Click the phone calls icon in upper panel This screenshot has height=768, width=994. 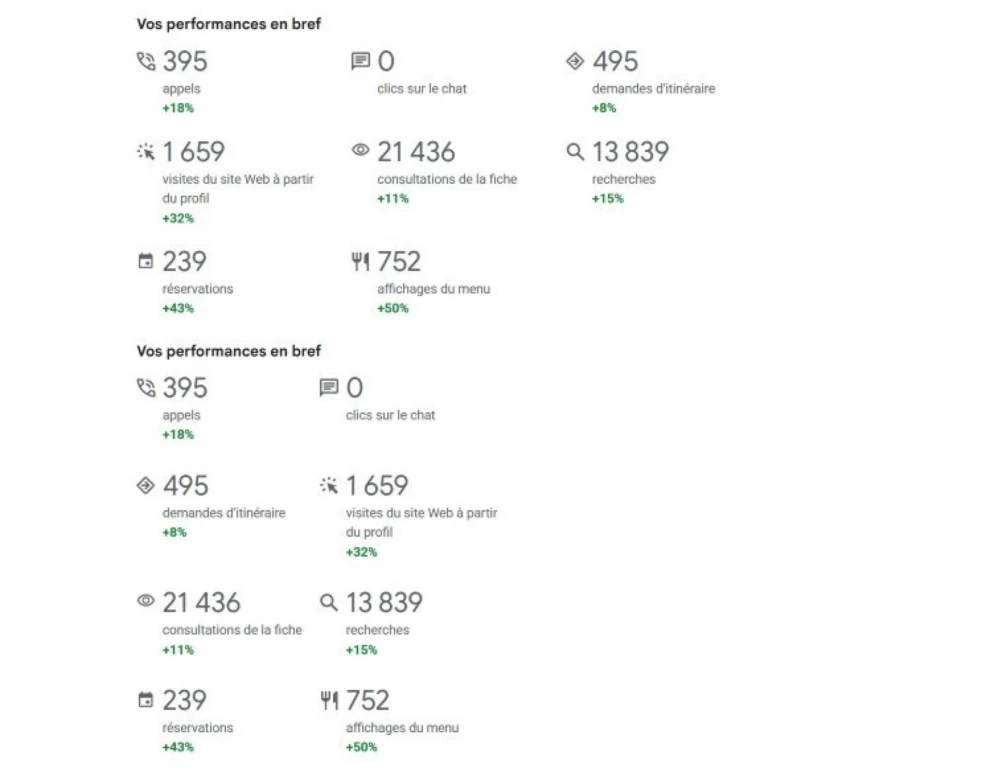tap(146, 61)
